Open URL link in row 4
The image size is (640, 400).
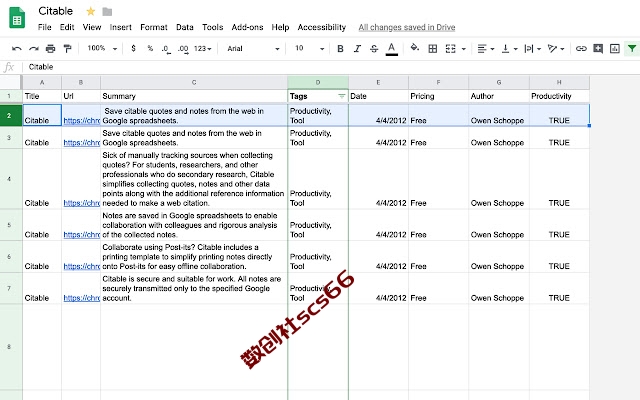click(82, 203)
